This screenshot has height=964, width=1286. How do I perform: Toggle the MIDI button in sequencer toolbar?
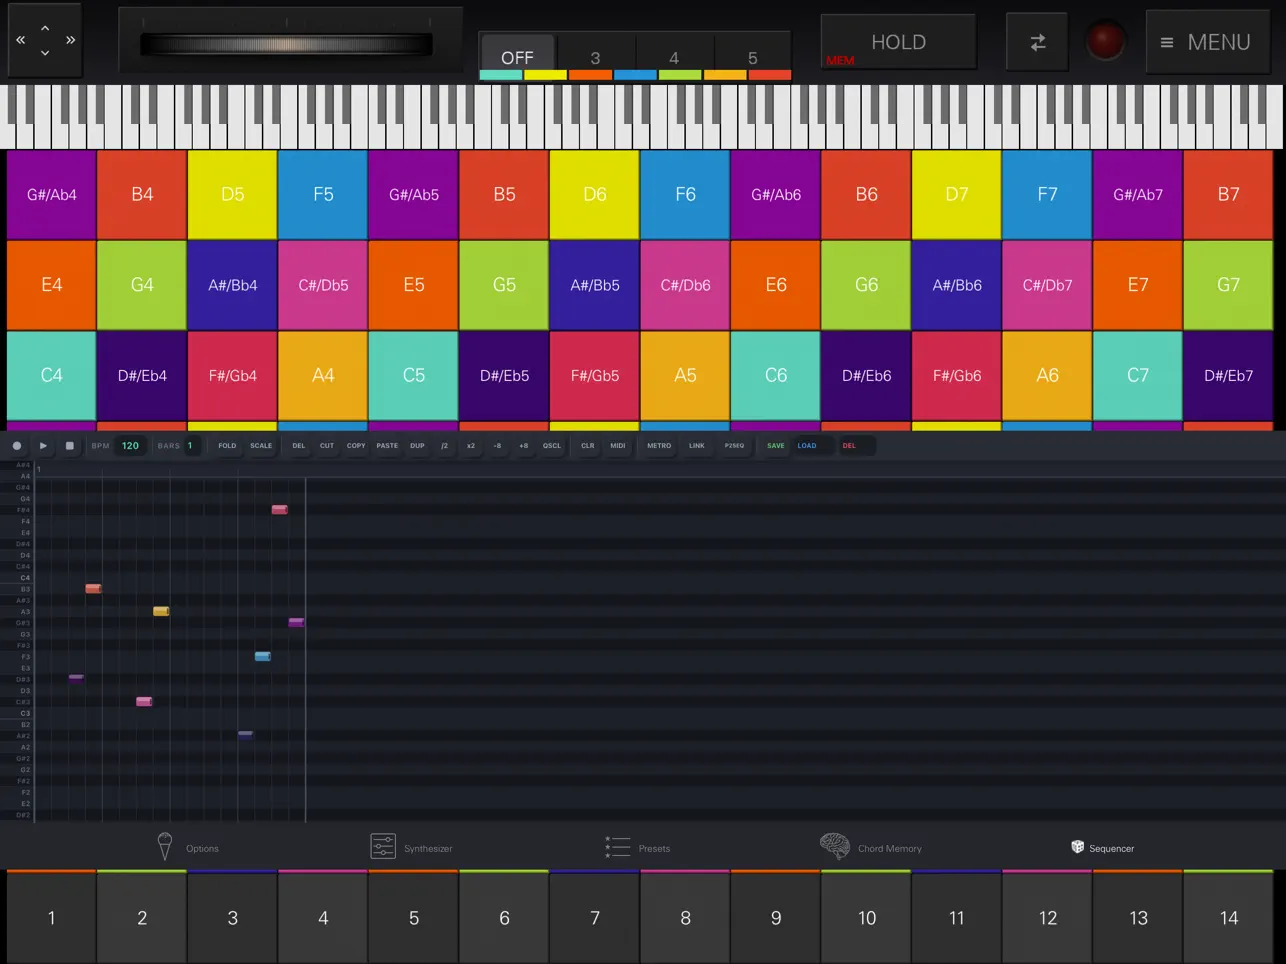(618, 446)
